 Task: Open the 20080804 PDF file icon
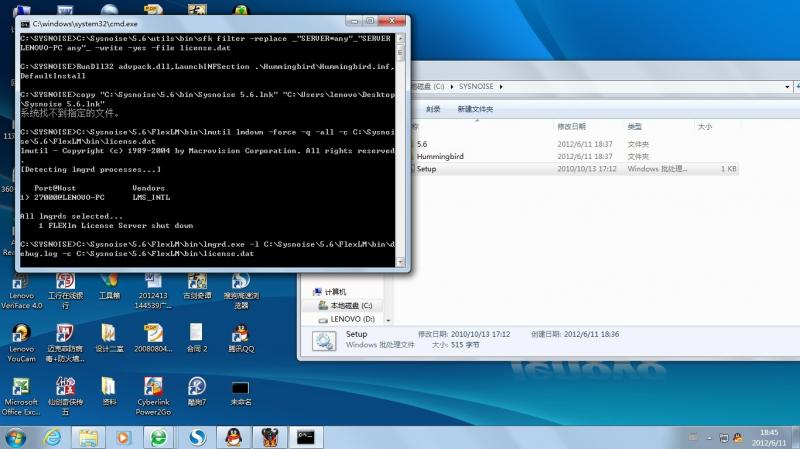click(x=153, y=339)
